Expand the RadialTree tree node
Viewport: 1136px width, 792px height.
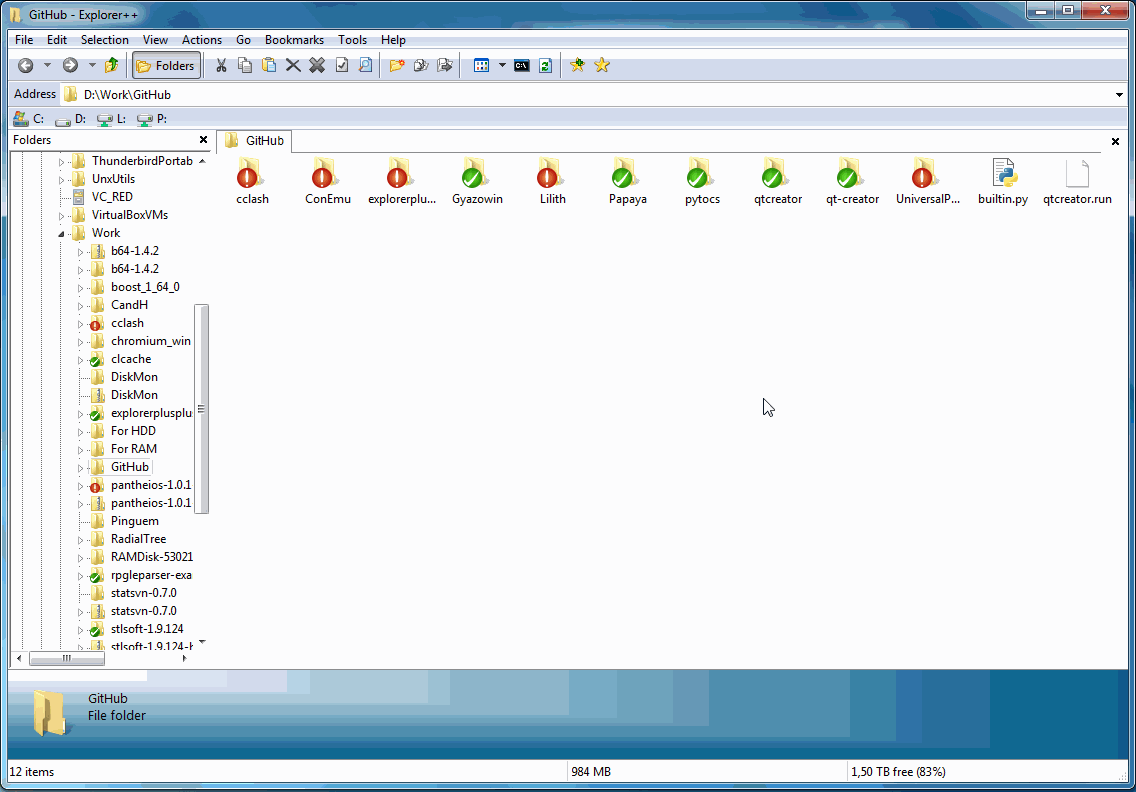80,540
